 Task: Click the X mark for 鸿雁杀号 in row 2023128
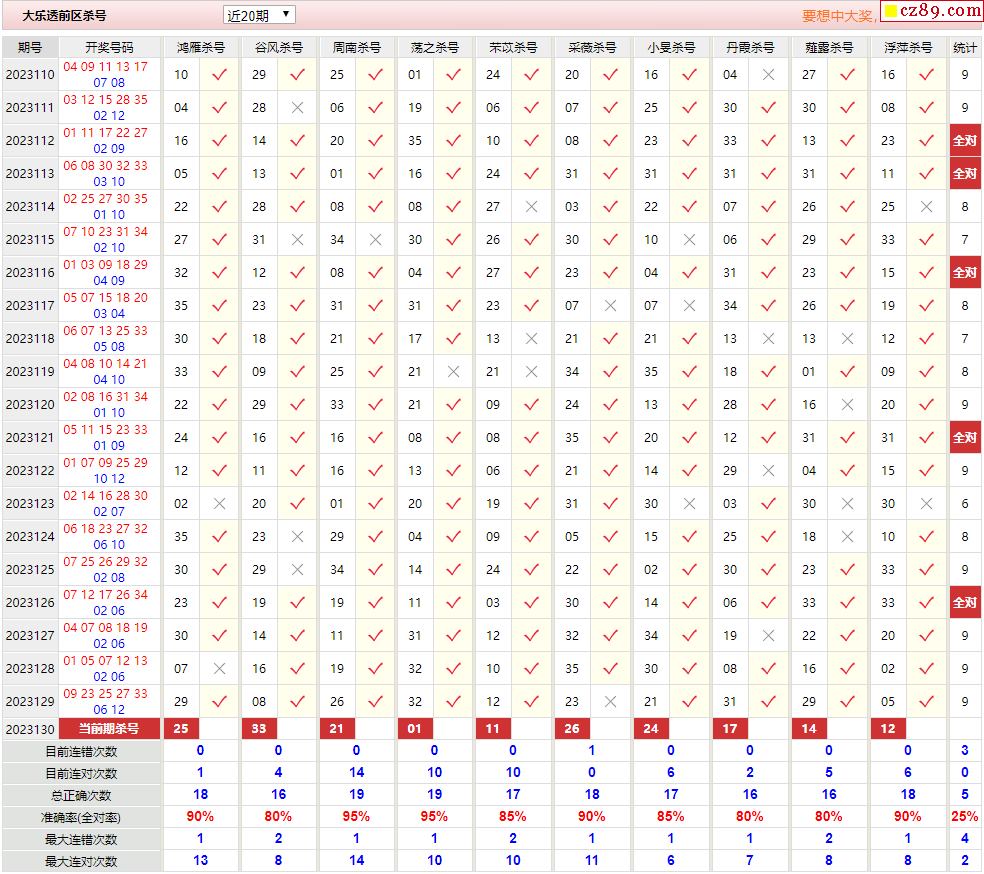219,669
